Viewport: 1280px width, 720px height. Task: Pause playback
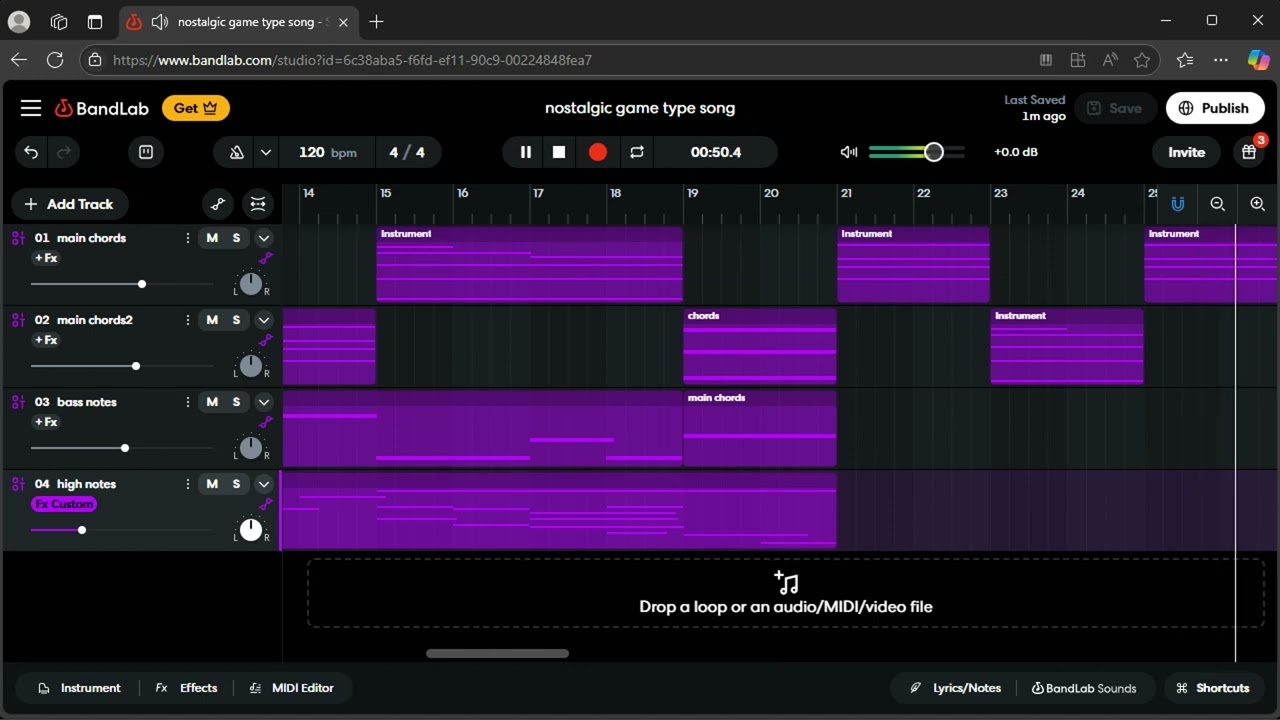pos(525,152)
